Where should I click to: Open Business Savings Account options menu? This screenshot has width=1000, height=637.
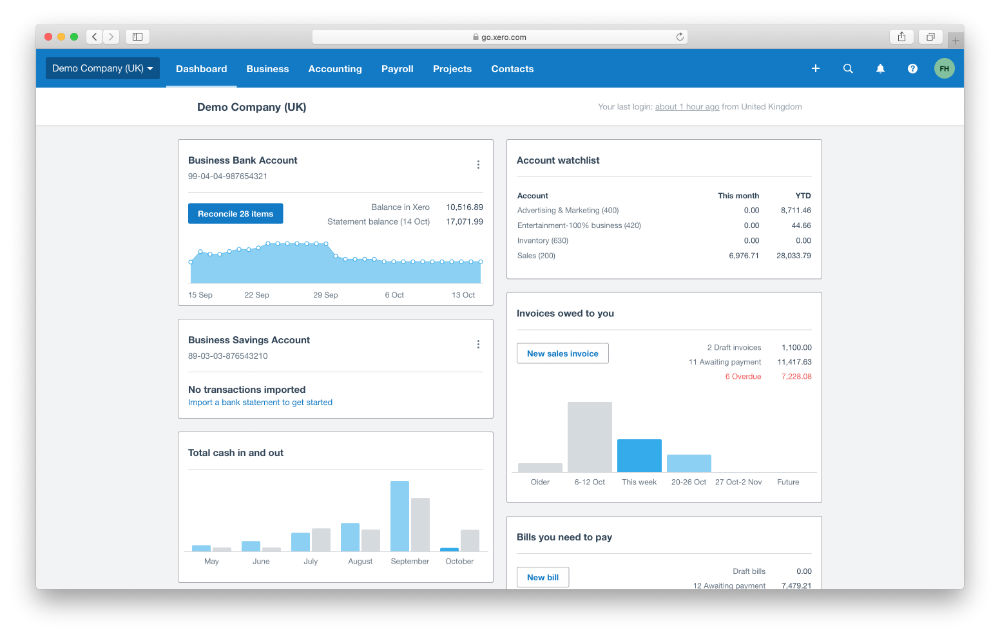[x=478, y=344]
